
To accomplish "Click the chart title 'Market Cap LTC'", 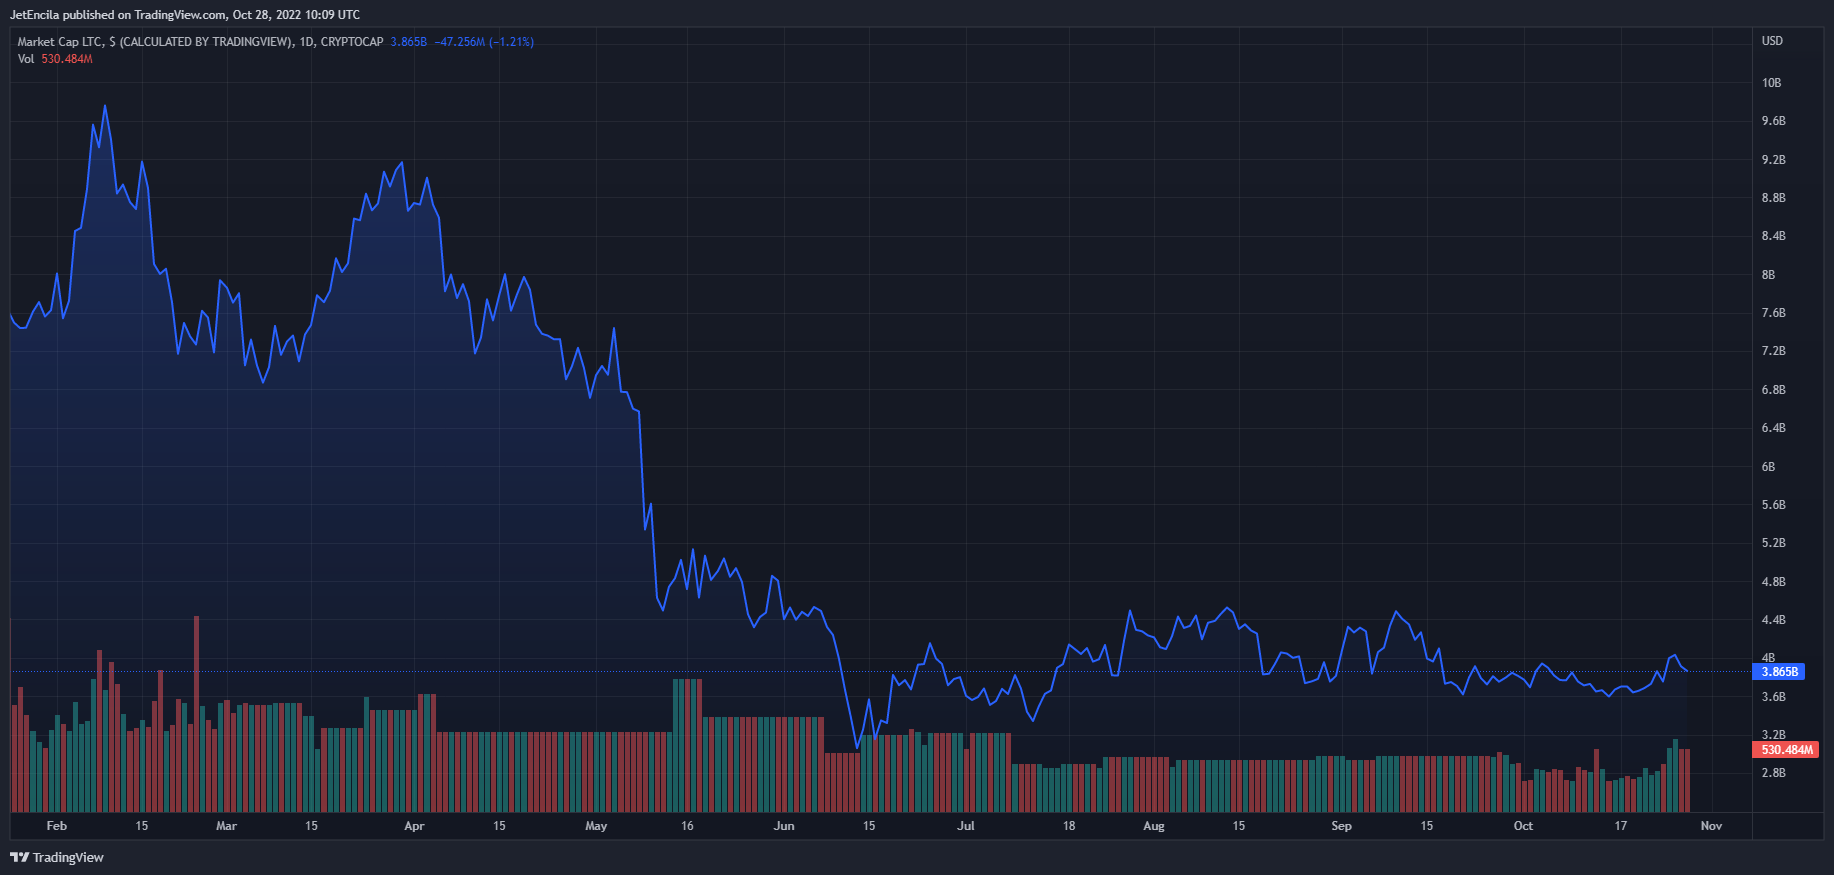I will point(60,42).
